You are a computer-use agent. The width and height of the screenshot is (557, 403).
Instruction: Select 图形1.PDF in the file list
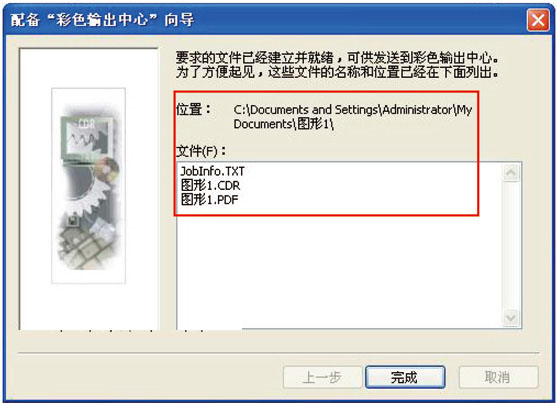209,200
